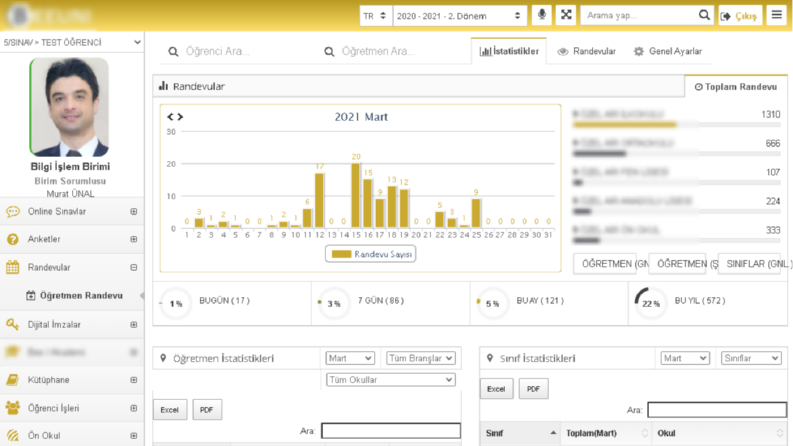The image size is (793, 446).
Task: Click the progress bar with value 666
Action: point(676,153)
